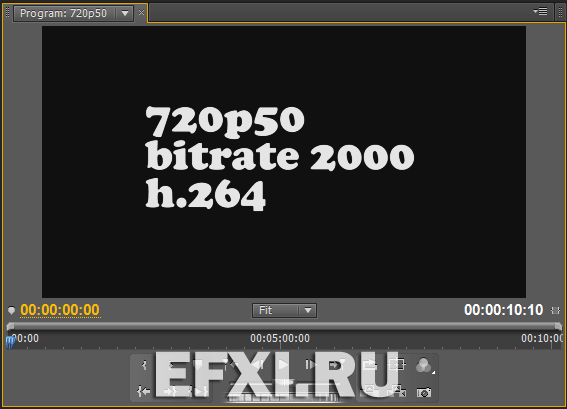Go to the next marker
The height and width of the screenshot is (409, 567).
336,365
